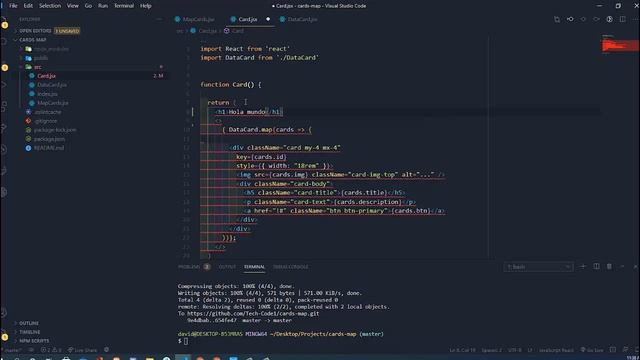Open the View menu
This screenshot has width=640, height=360.
[73, 6]
